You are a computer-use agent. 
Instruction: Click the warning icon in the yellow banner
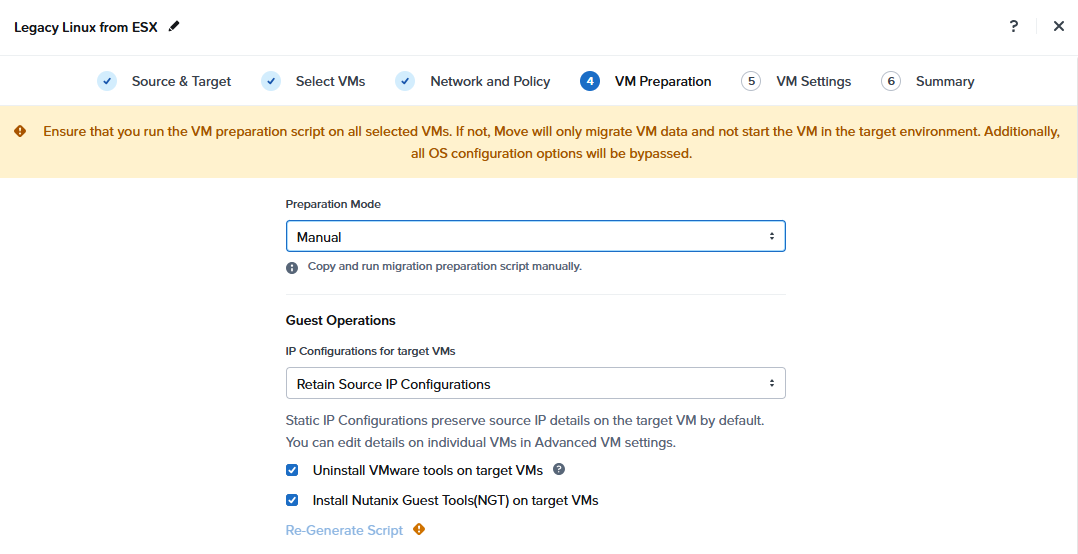[x=19, y=132]
